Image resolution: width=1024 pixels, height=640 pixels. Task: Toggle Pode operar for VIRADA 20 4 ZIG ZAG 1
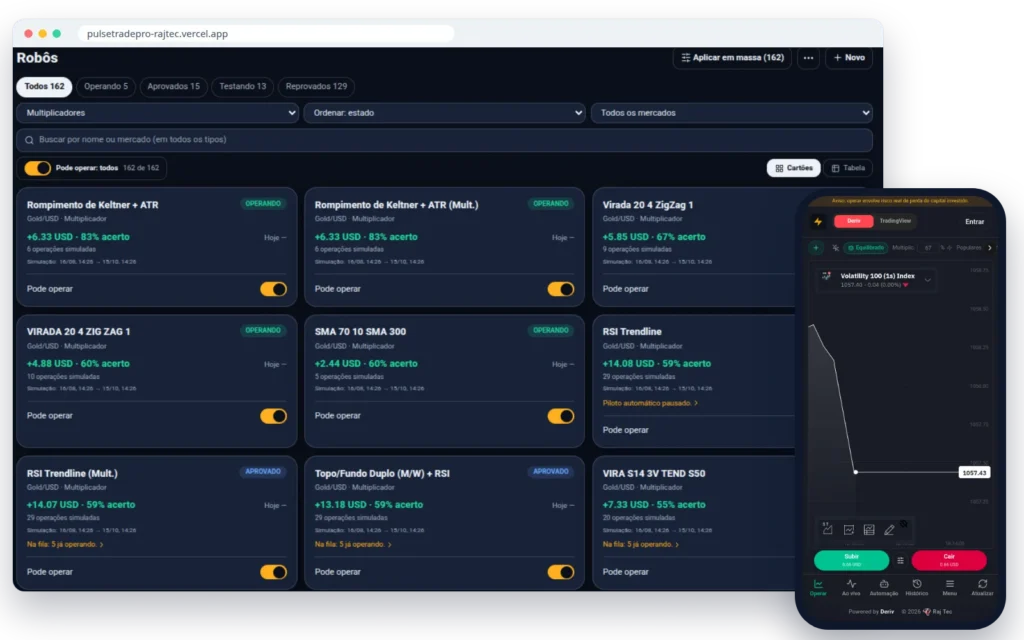click(273, 415)
